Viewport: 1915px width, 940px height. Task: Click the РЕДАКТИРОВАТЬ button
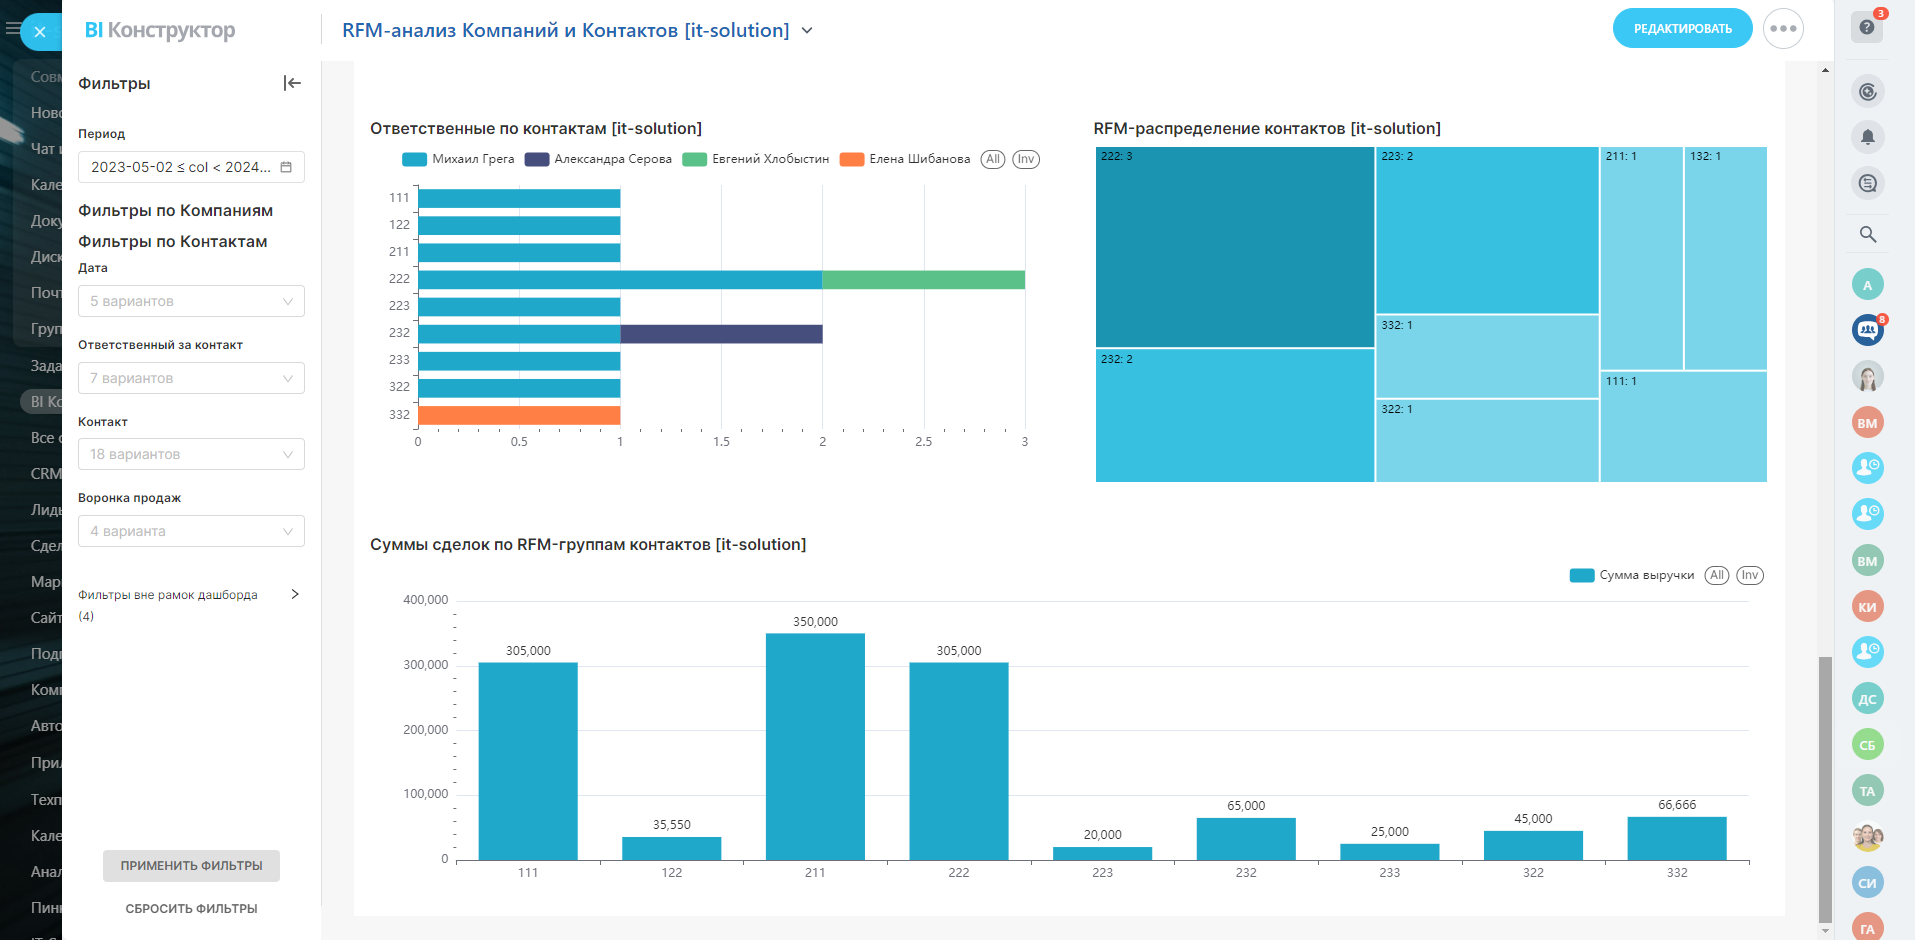(x=1682, y=28)
